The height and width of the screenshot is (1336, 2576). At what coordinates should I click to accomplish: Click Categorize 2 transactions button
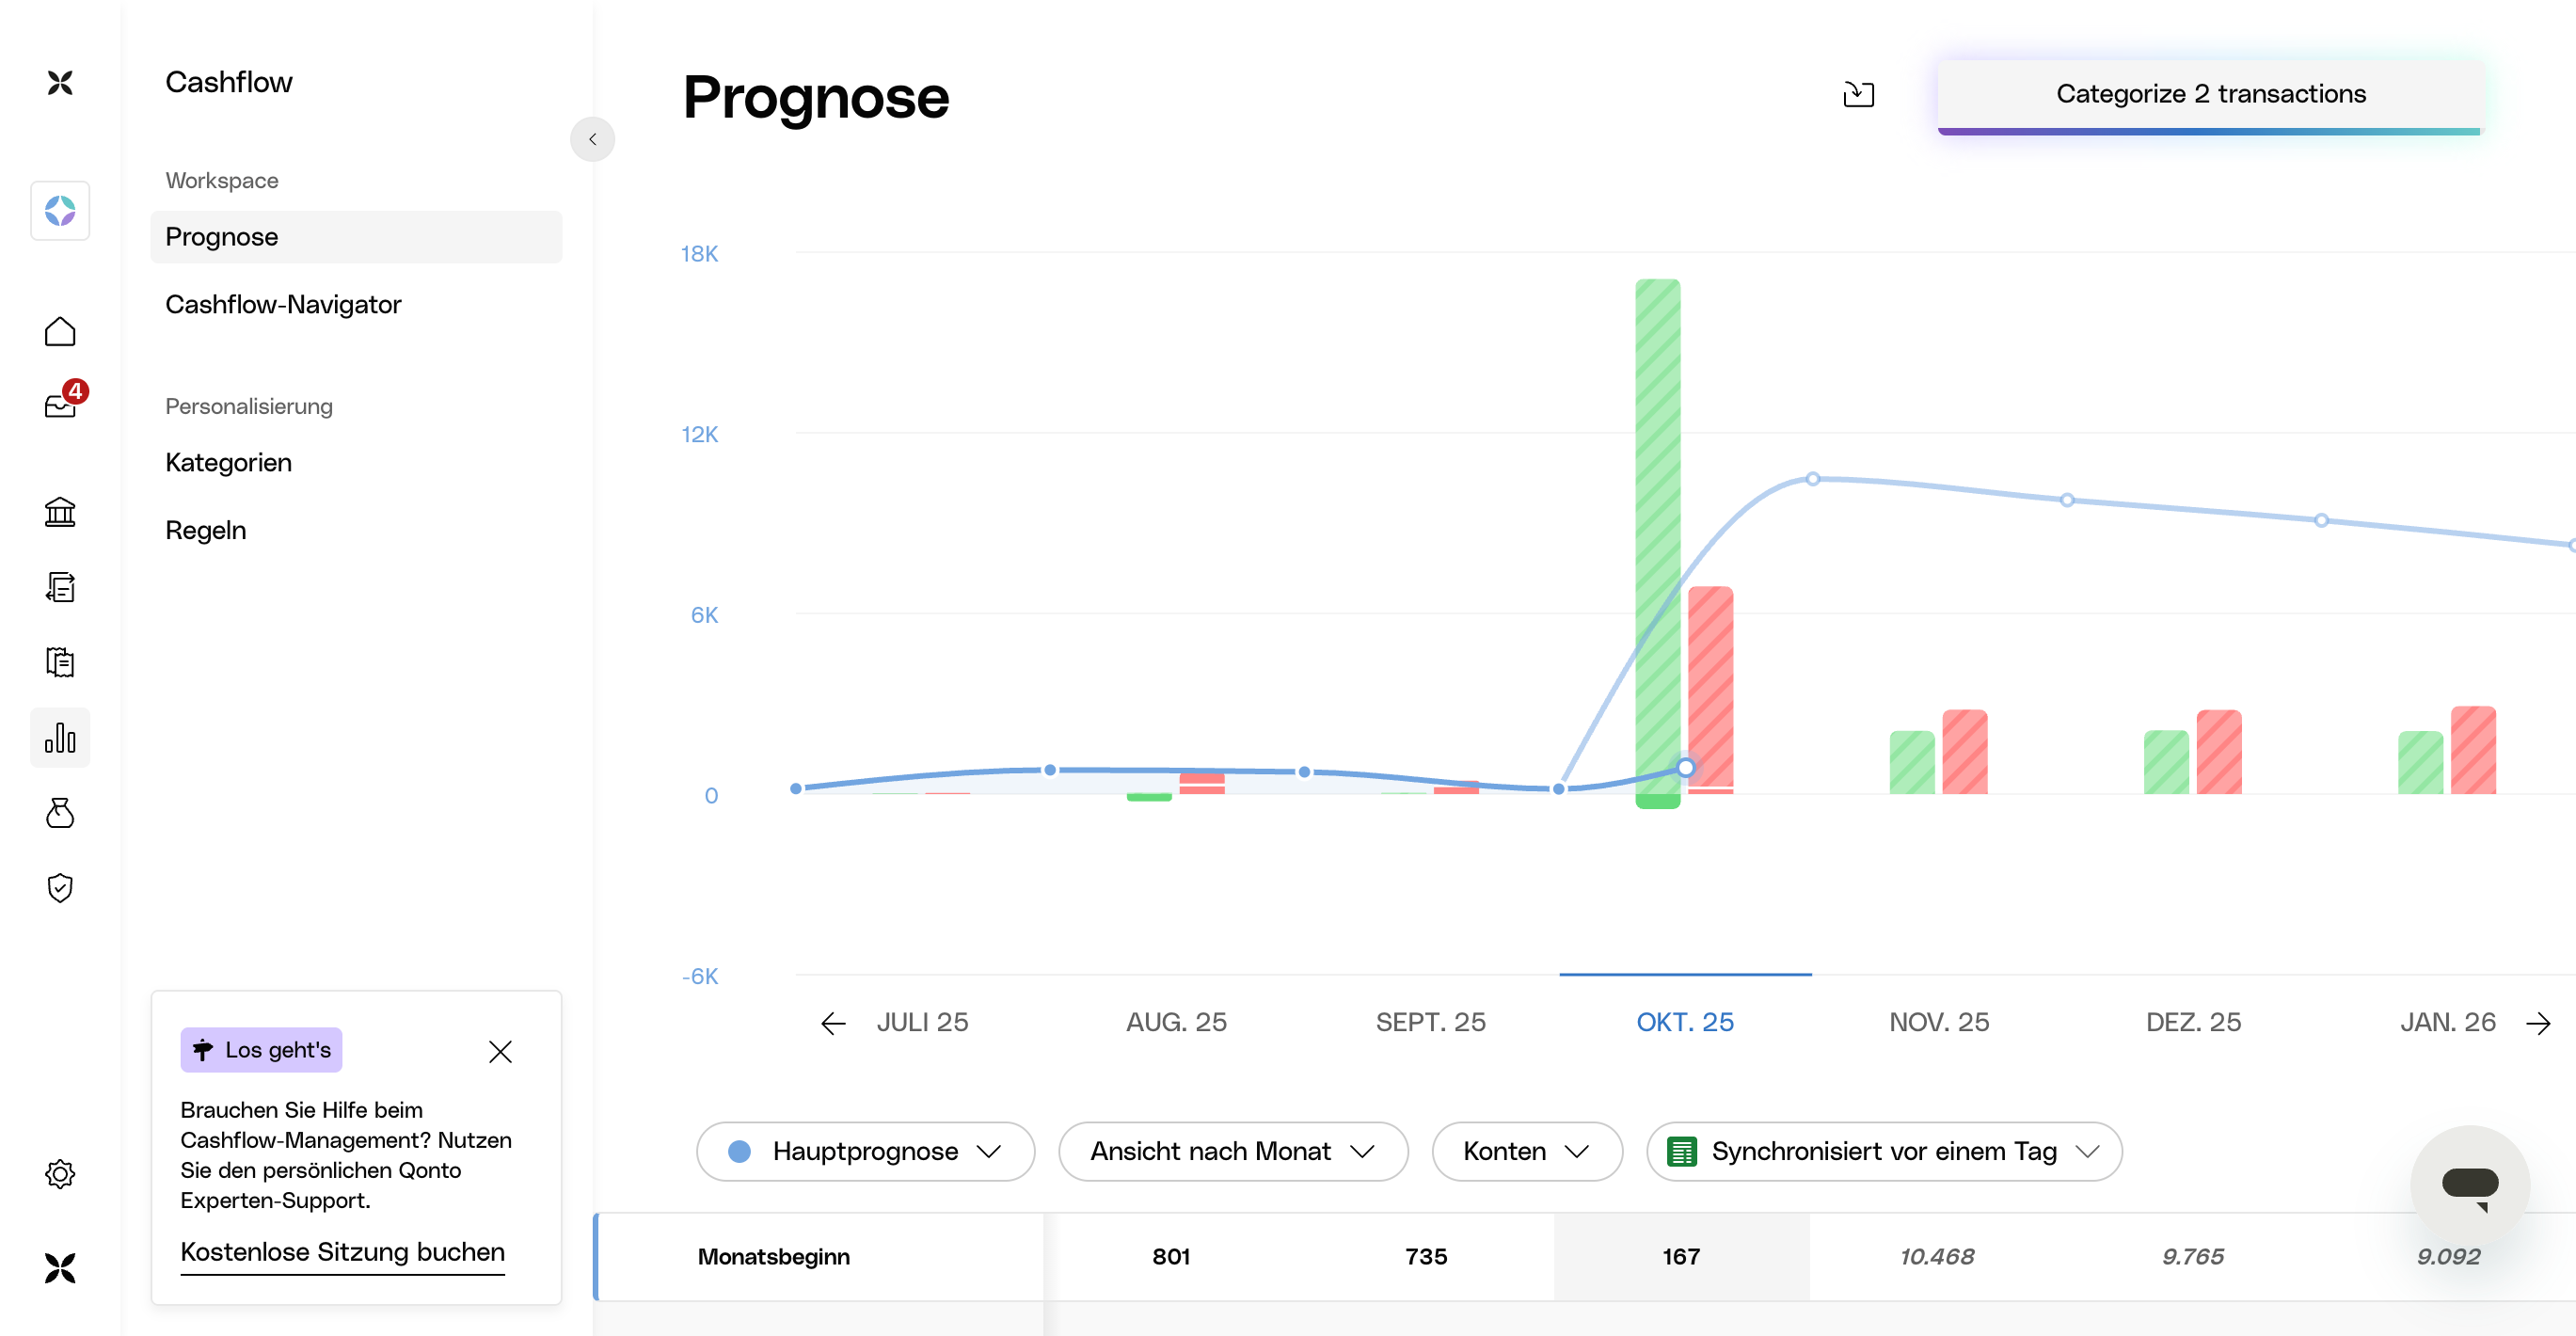coord(2210,94)
